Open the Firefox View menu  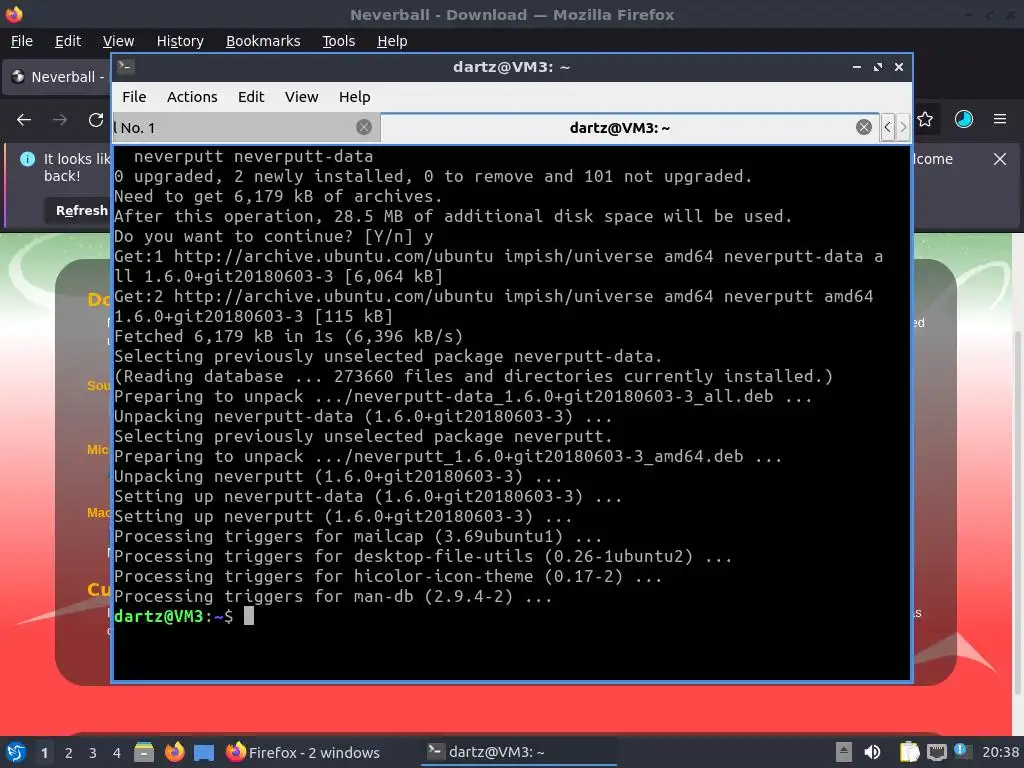pos(118,41)
